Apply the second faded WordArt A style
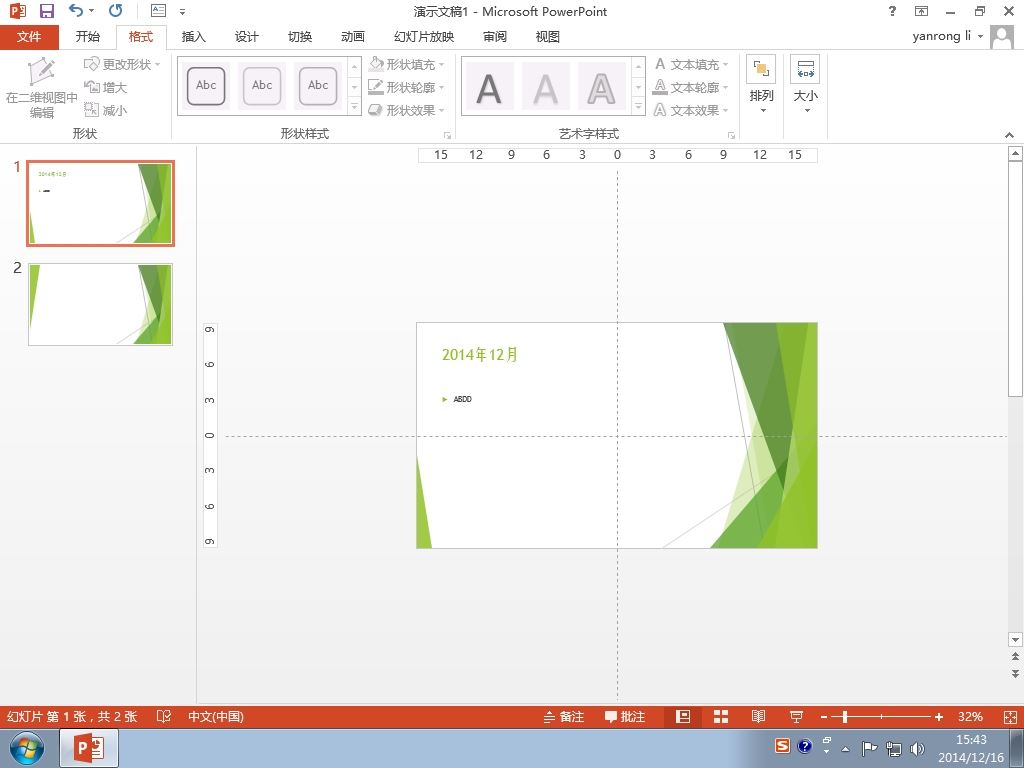1024x768 pixels. 545,87
